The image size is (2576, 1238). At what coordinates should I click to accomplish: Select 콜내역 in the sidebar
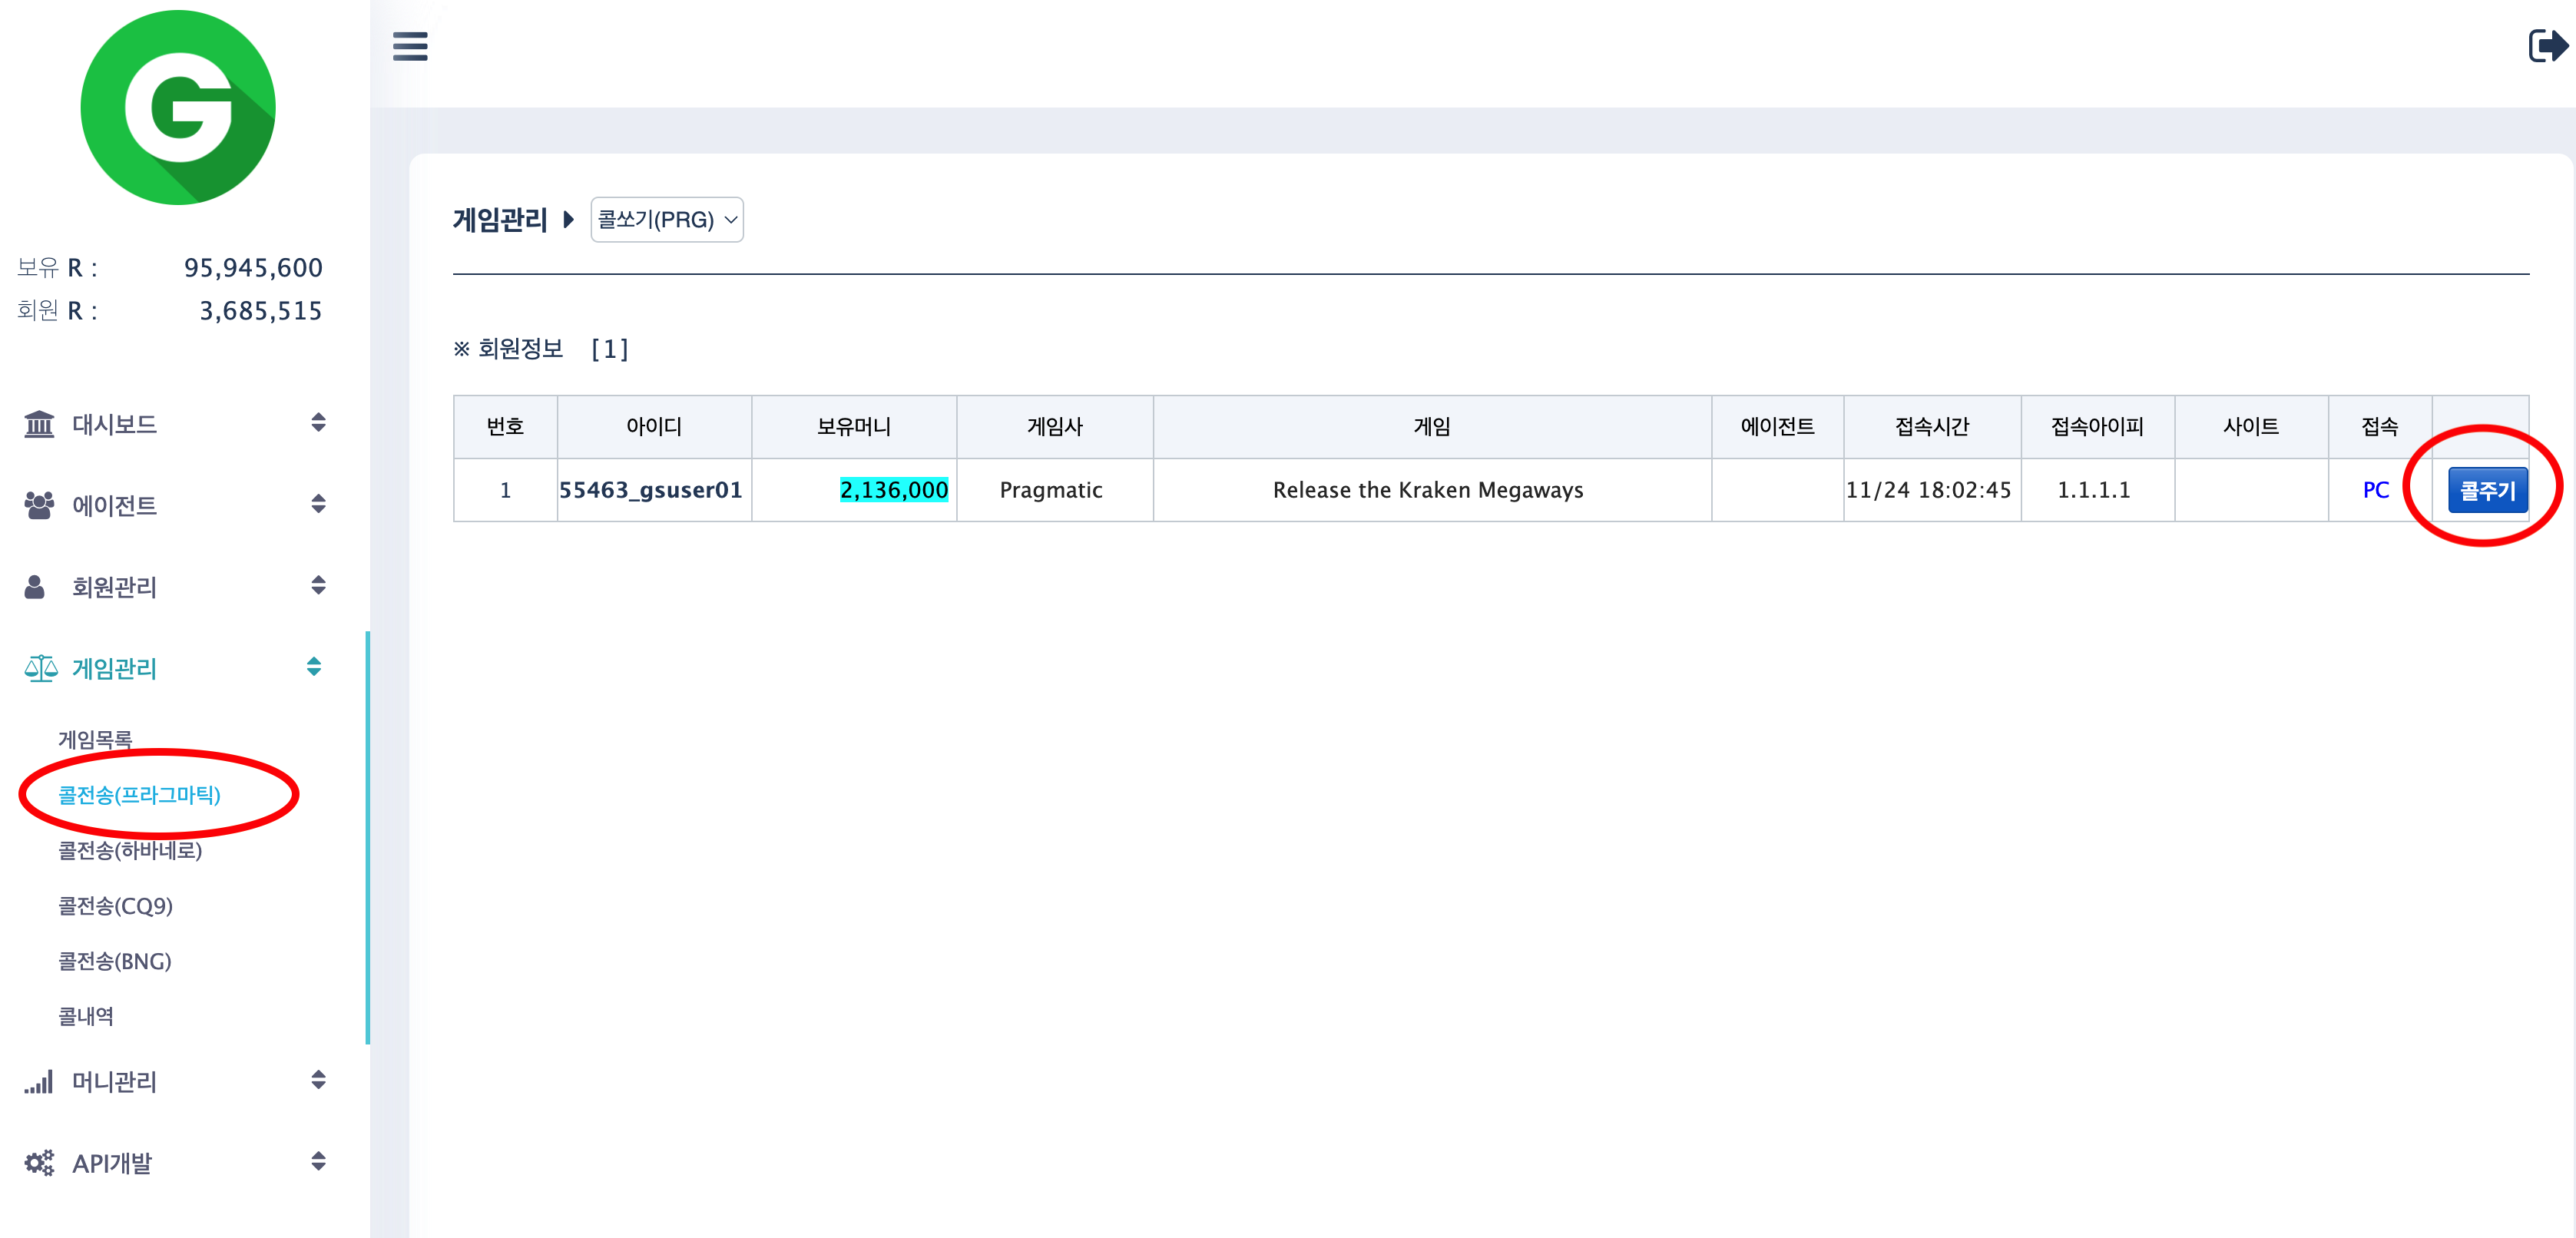point(86,1017)
